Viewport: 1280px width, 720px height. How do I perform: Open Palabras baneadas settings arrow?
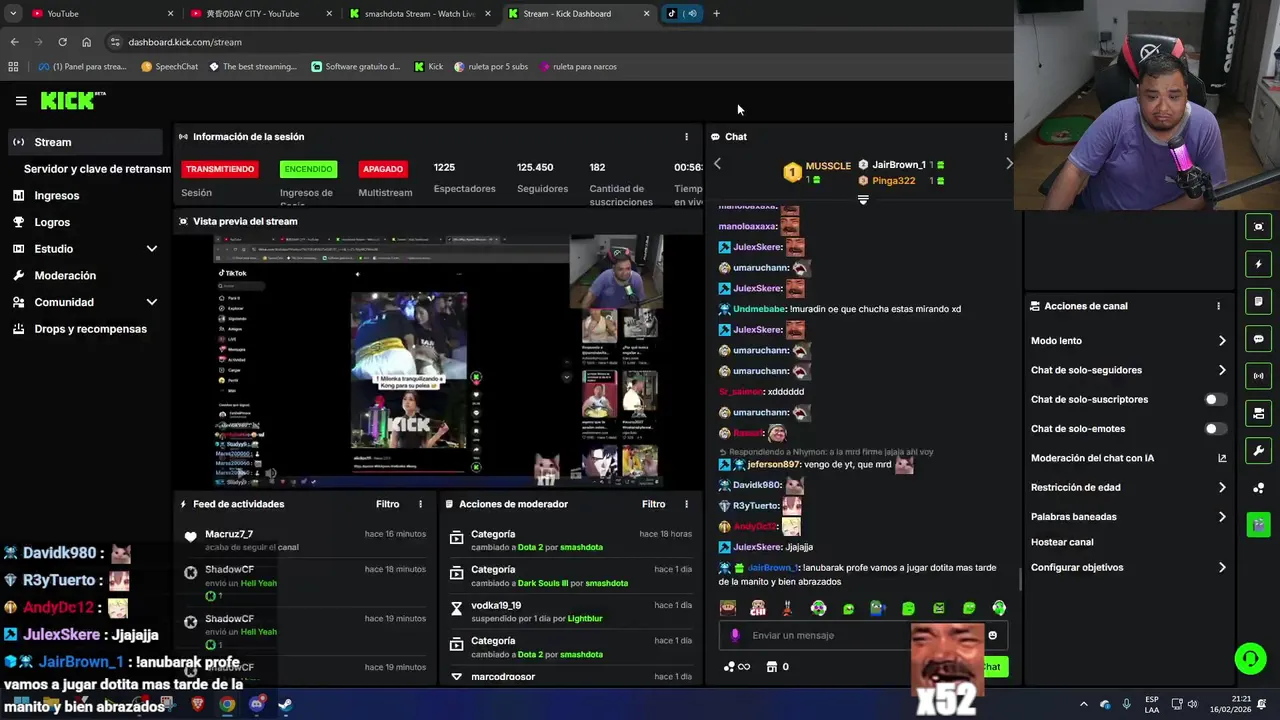pyautogui.click(x=1222, y=517)
